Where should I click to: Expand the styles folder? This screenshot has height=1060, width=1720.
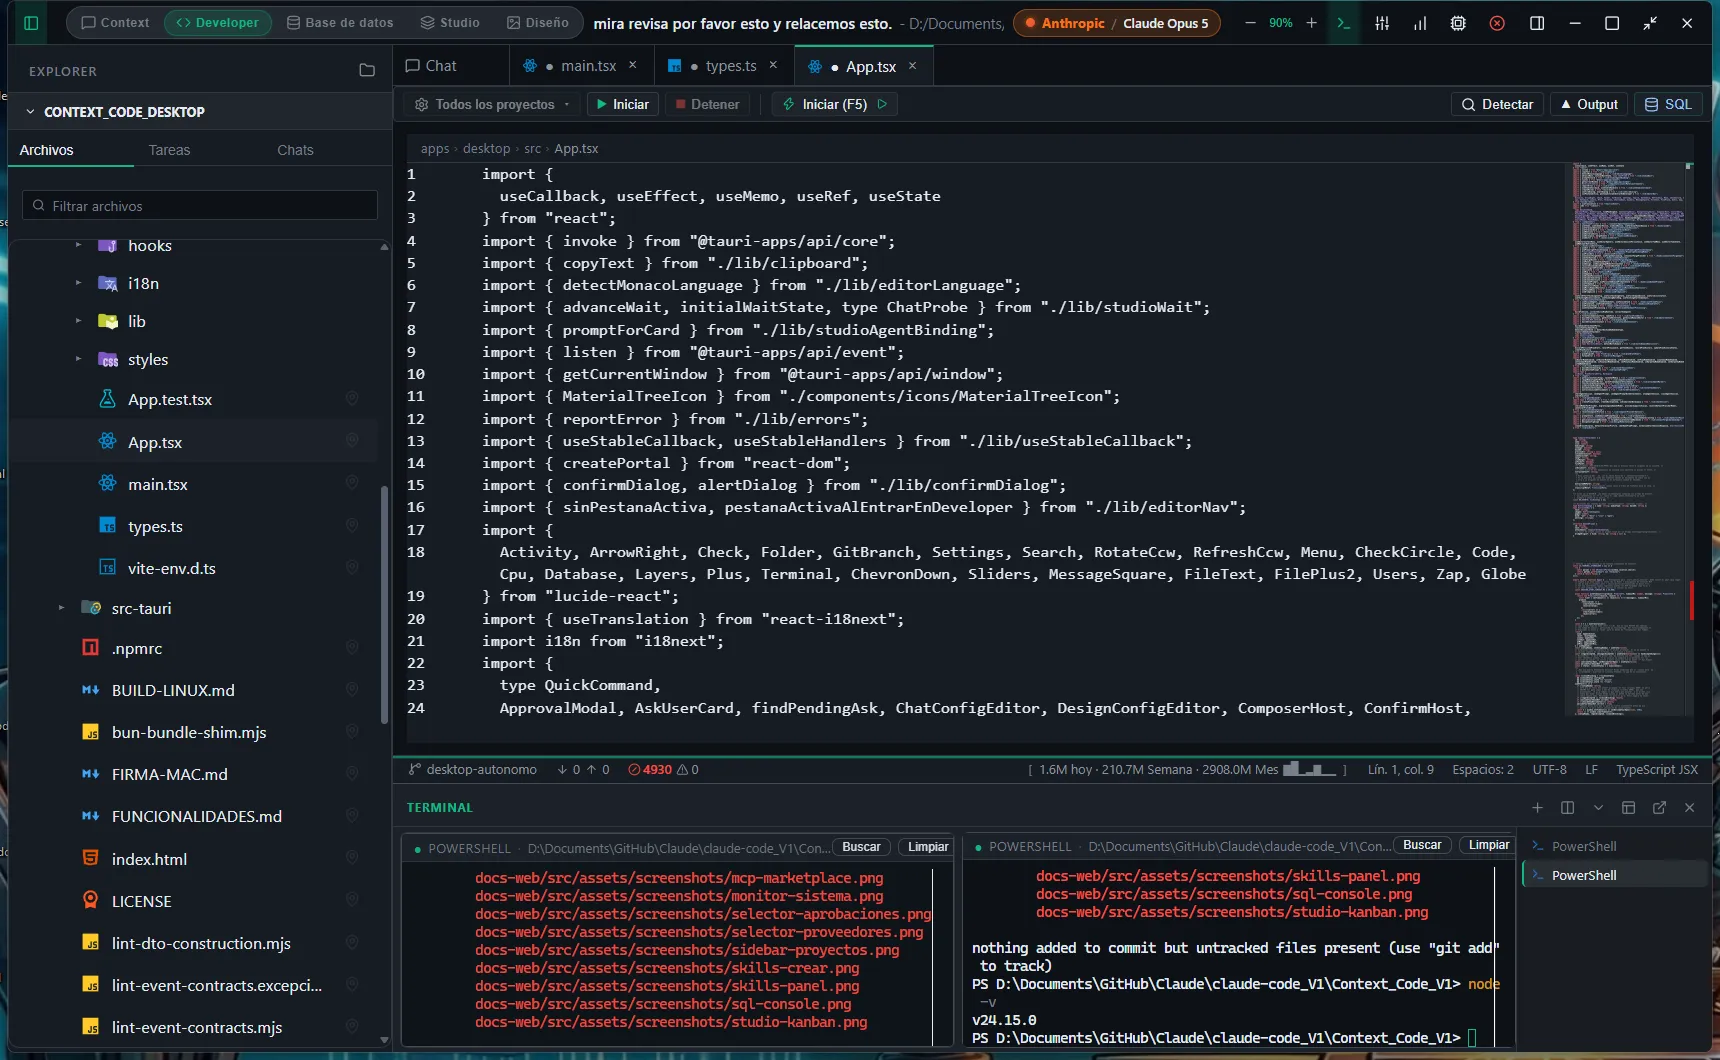pyautogui.click(x=78, y=359)
